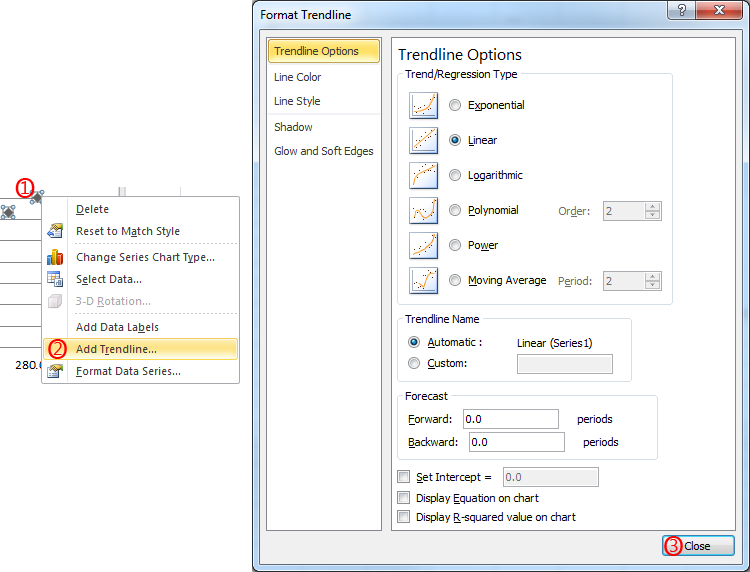The image size is (750, 572).
Task: Click the Polynomial trendline chart icon
Action: [x=423, y=210]
